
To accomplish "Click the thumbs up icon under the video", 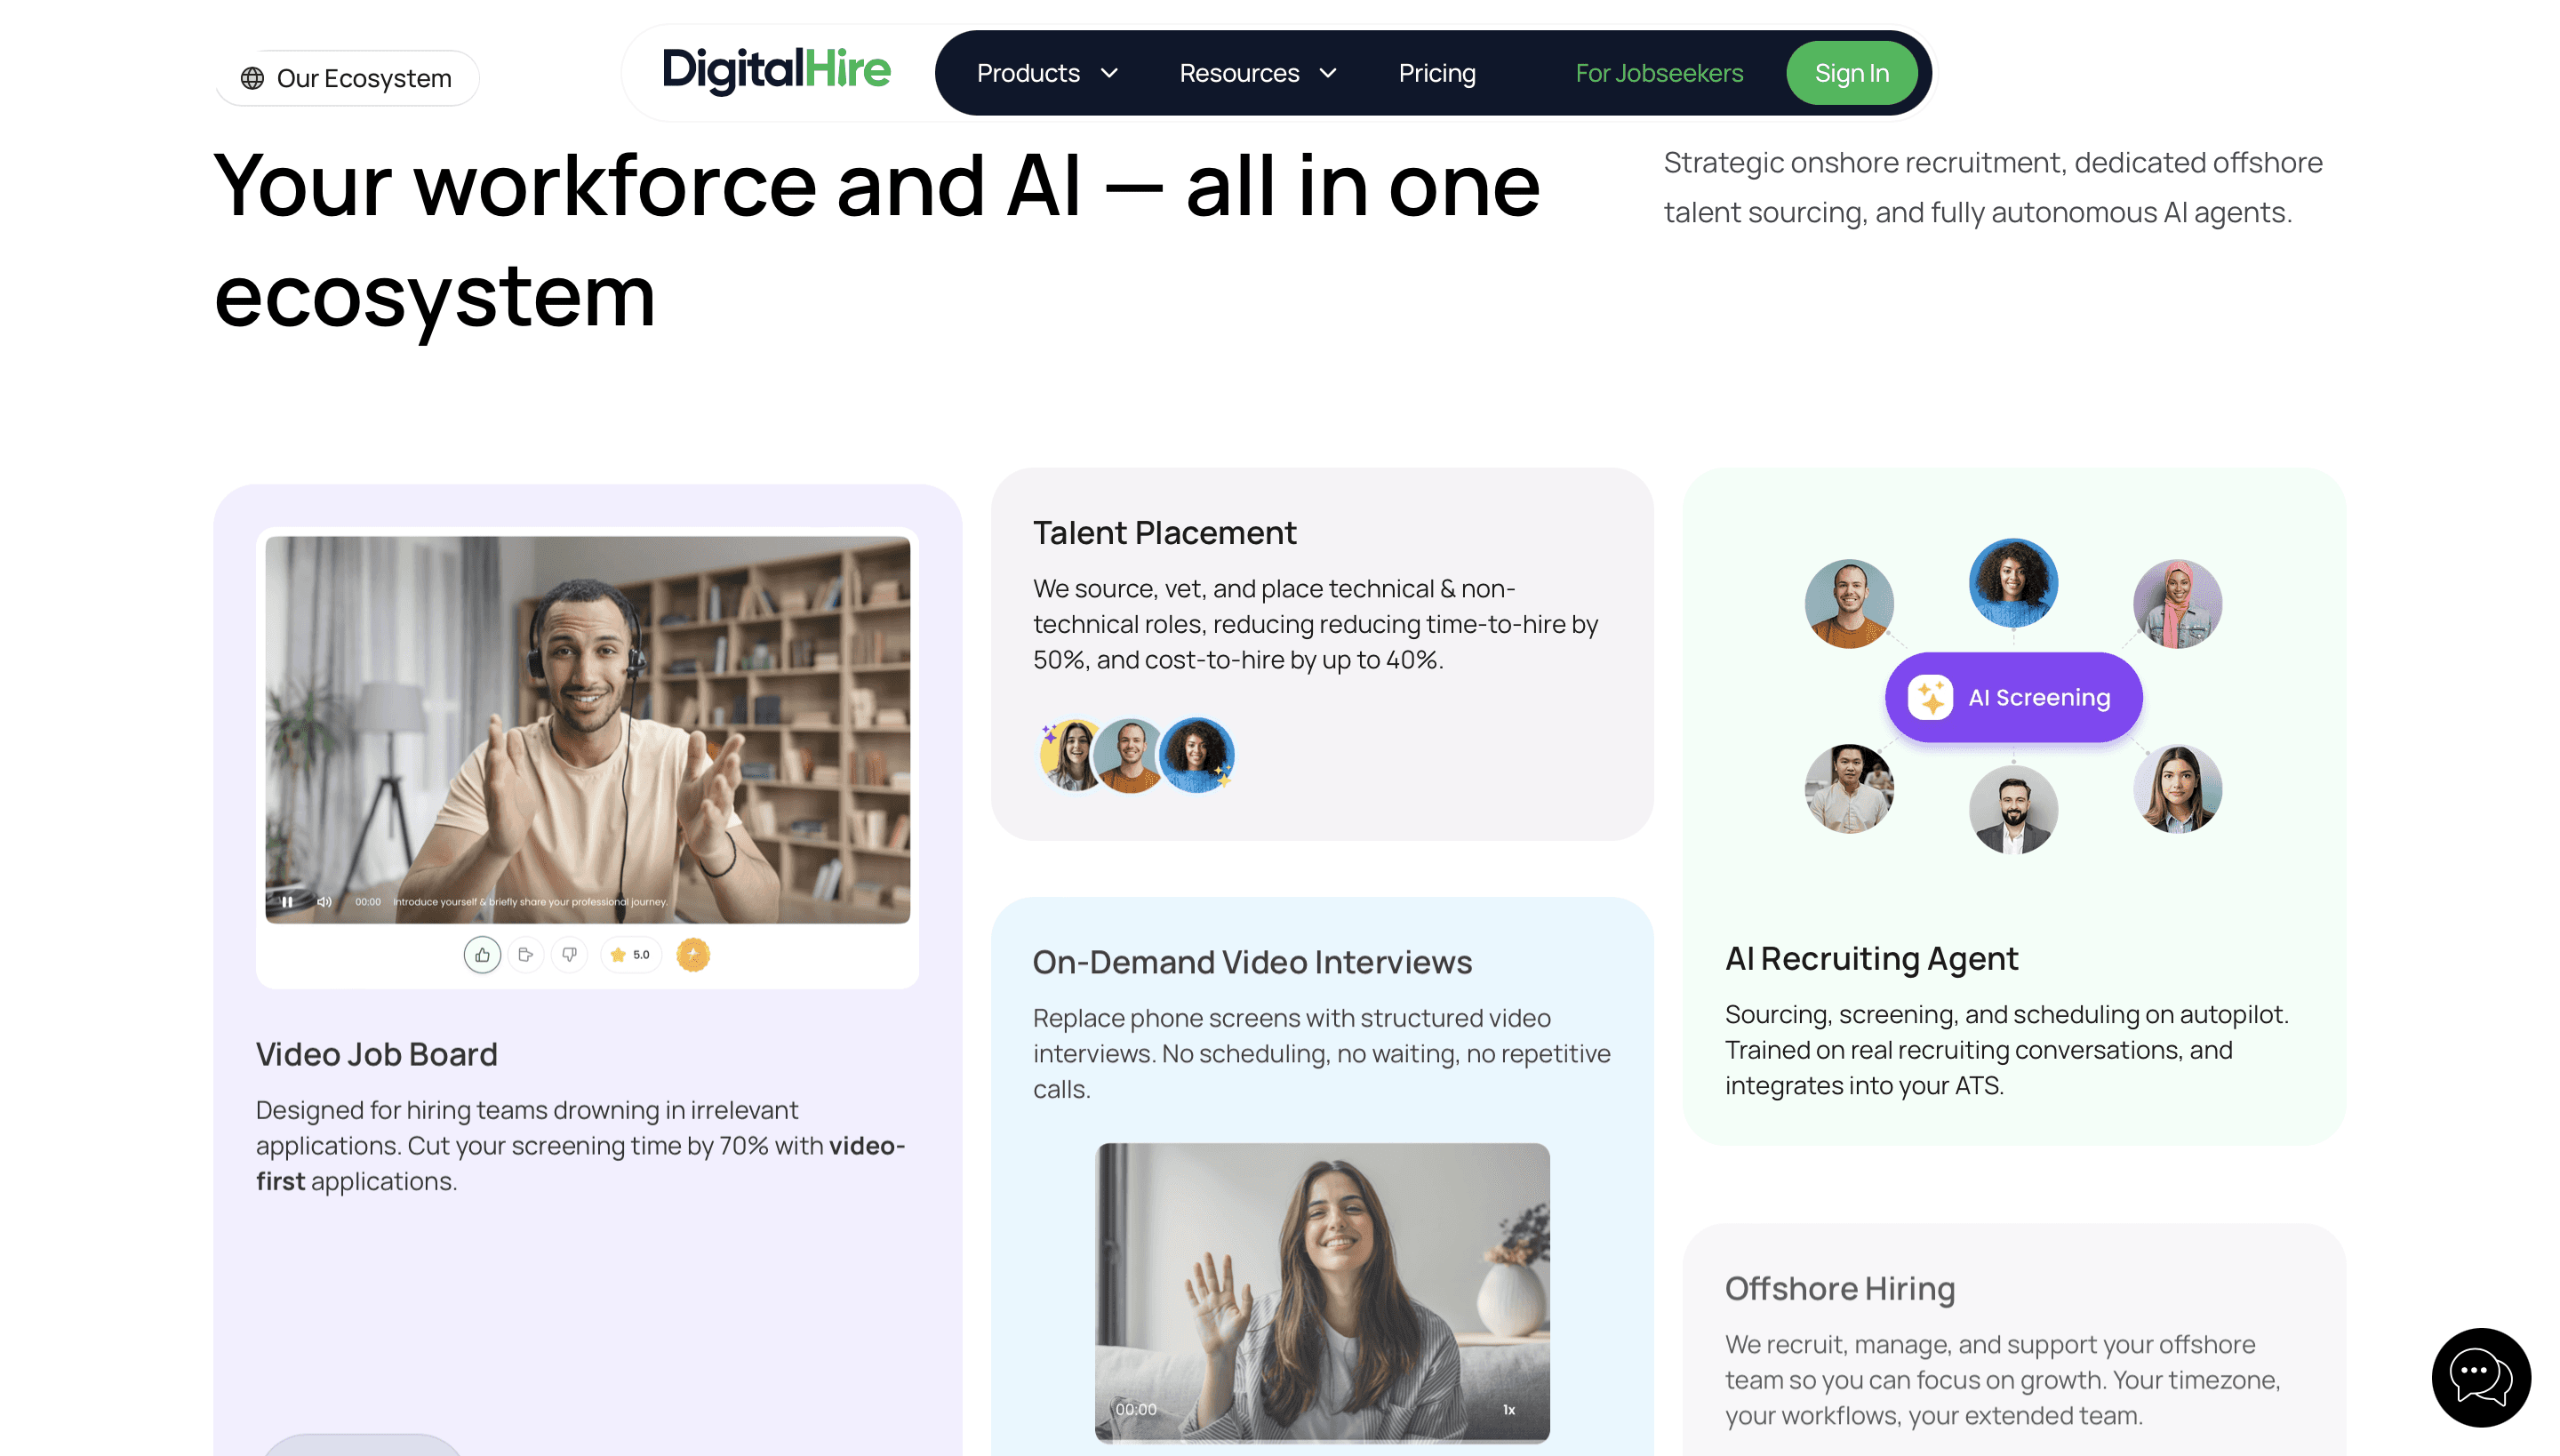I will click(482, 955).
